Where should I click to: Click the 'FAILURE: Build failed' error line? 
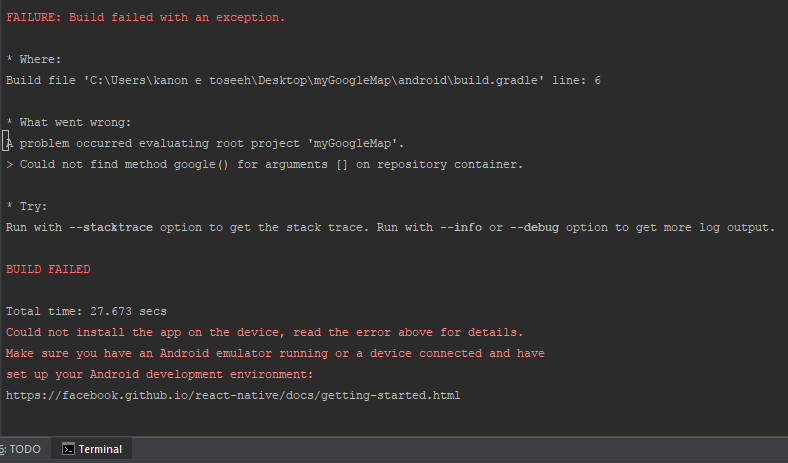[146, 18]
